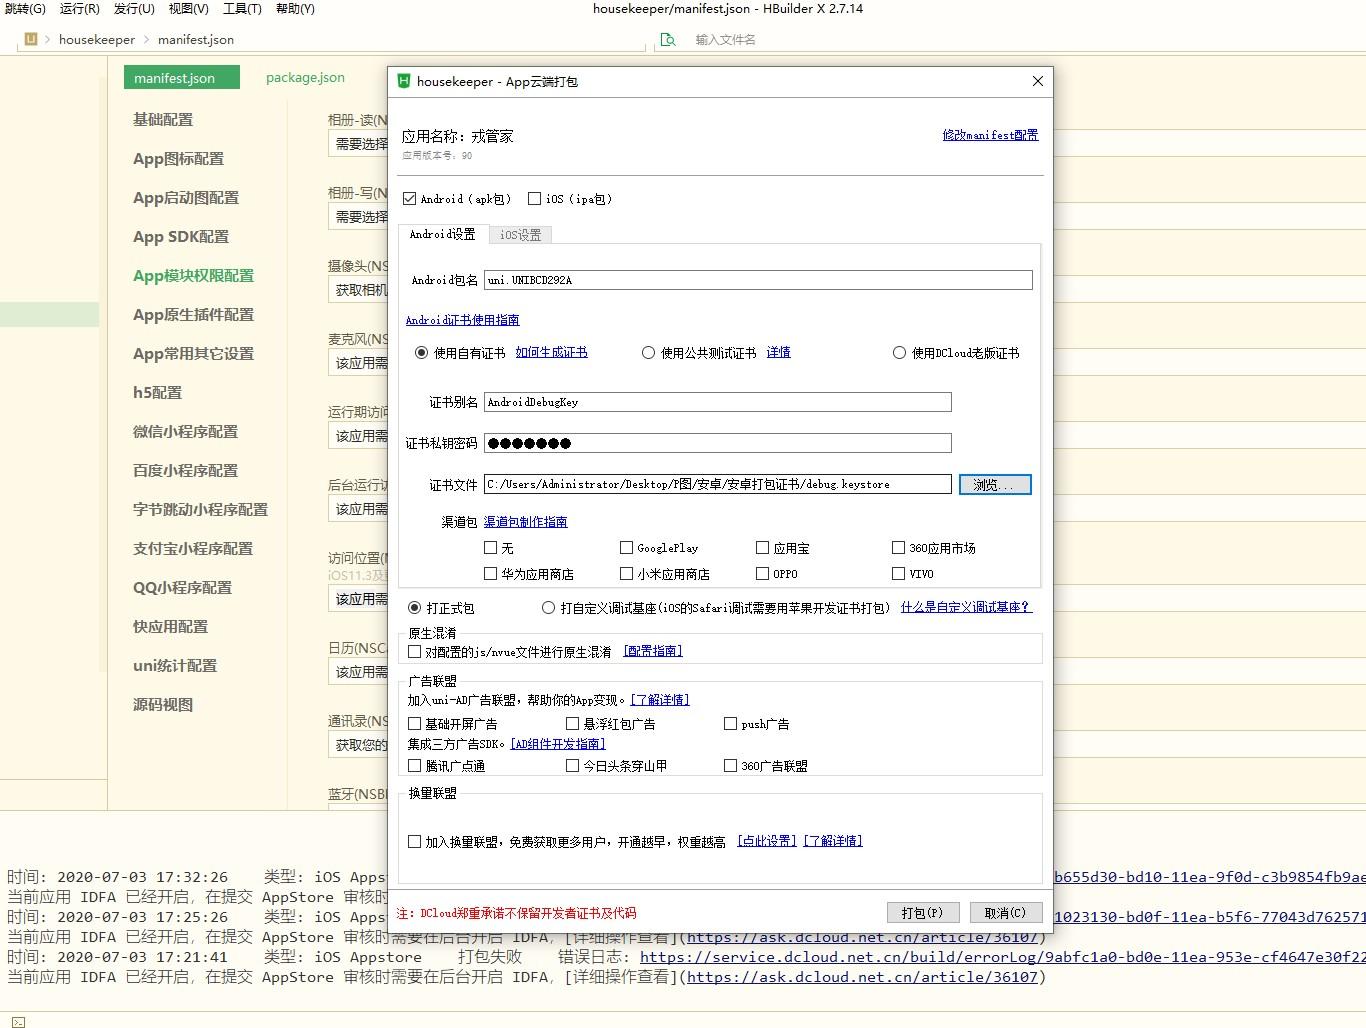The height and width of the screenshot is (1028, 1366).
Task: Open the 跳转(G) menu
Action: click(x=25, y=9)
